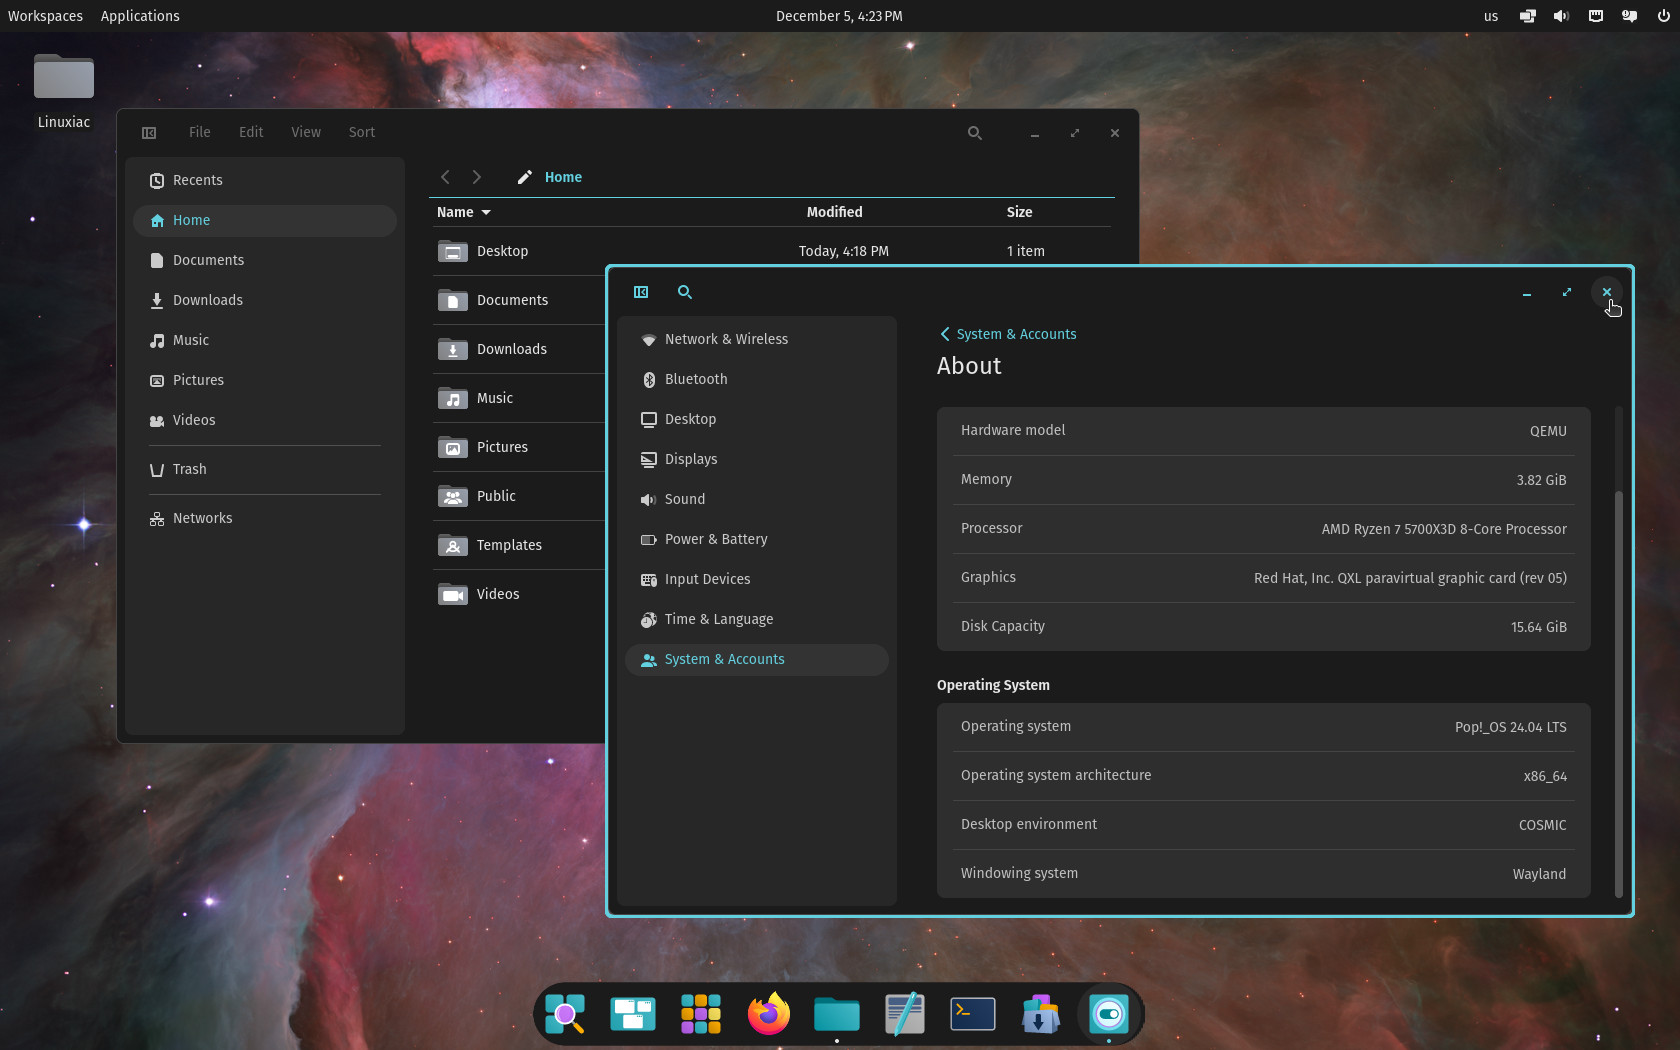This screenshot has width=1680, height=1050.
Task: Click the Home breadcrumb in Files
Action: [563, 177]
